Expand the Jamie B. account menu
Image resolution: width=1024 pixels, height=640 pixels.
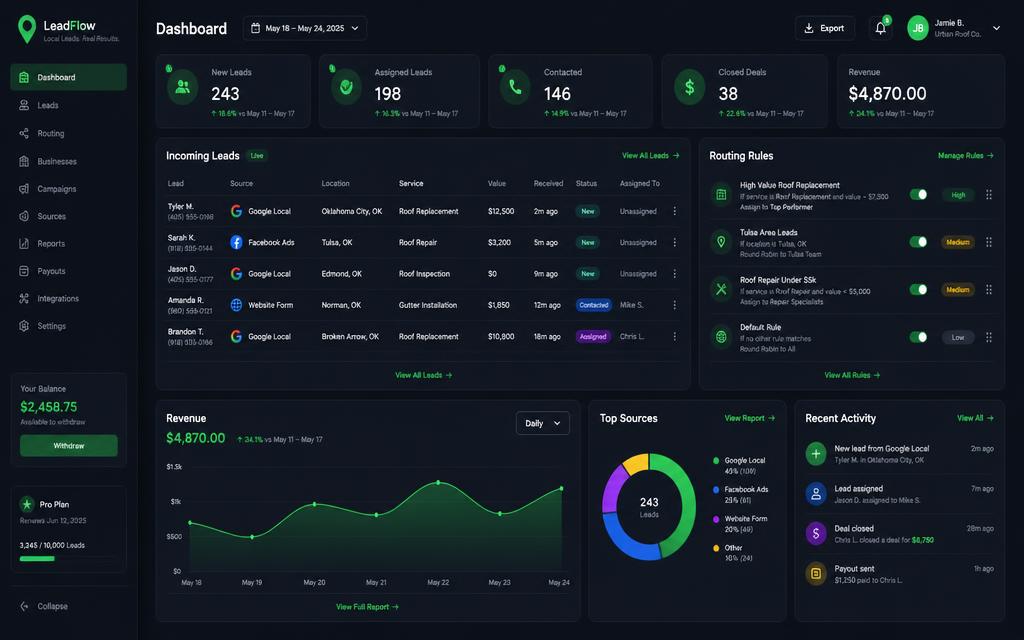(x=997, y=28)
